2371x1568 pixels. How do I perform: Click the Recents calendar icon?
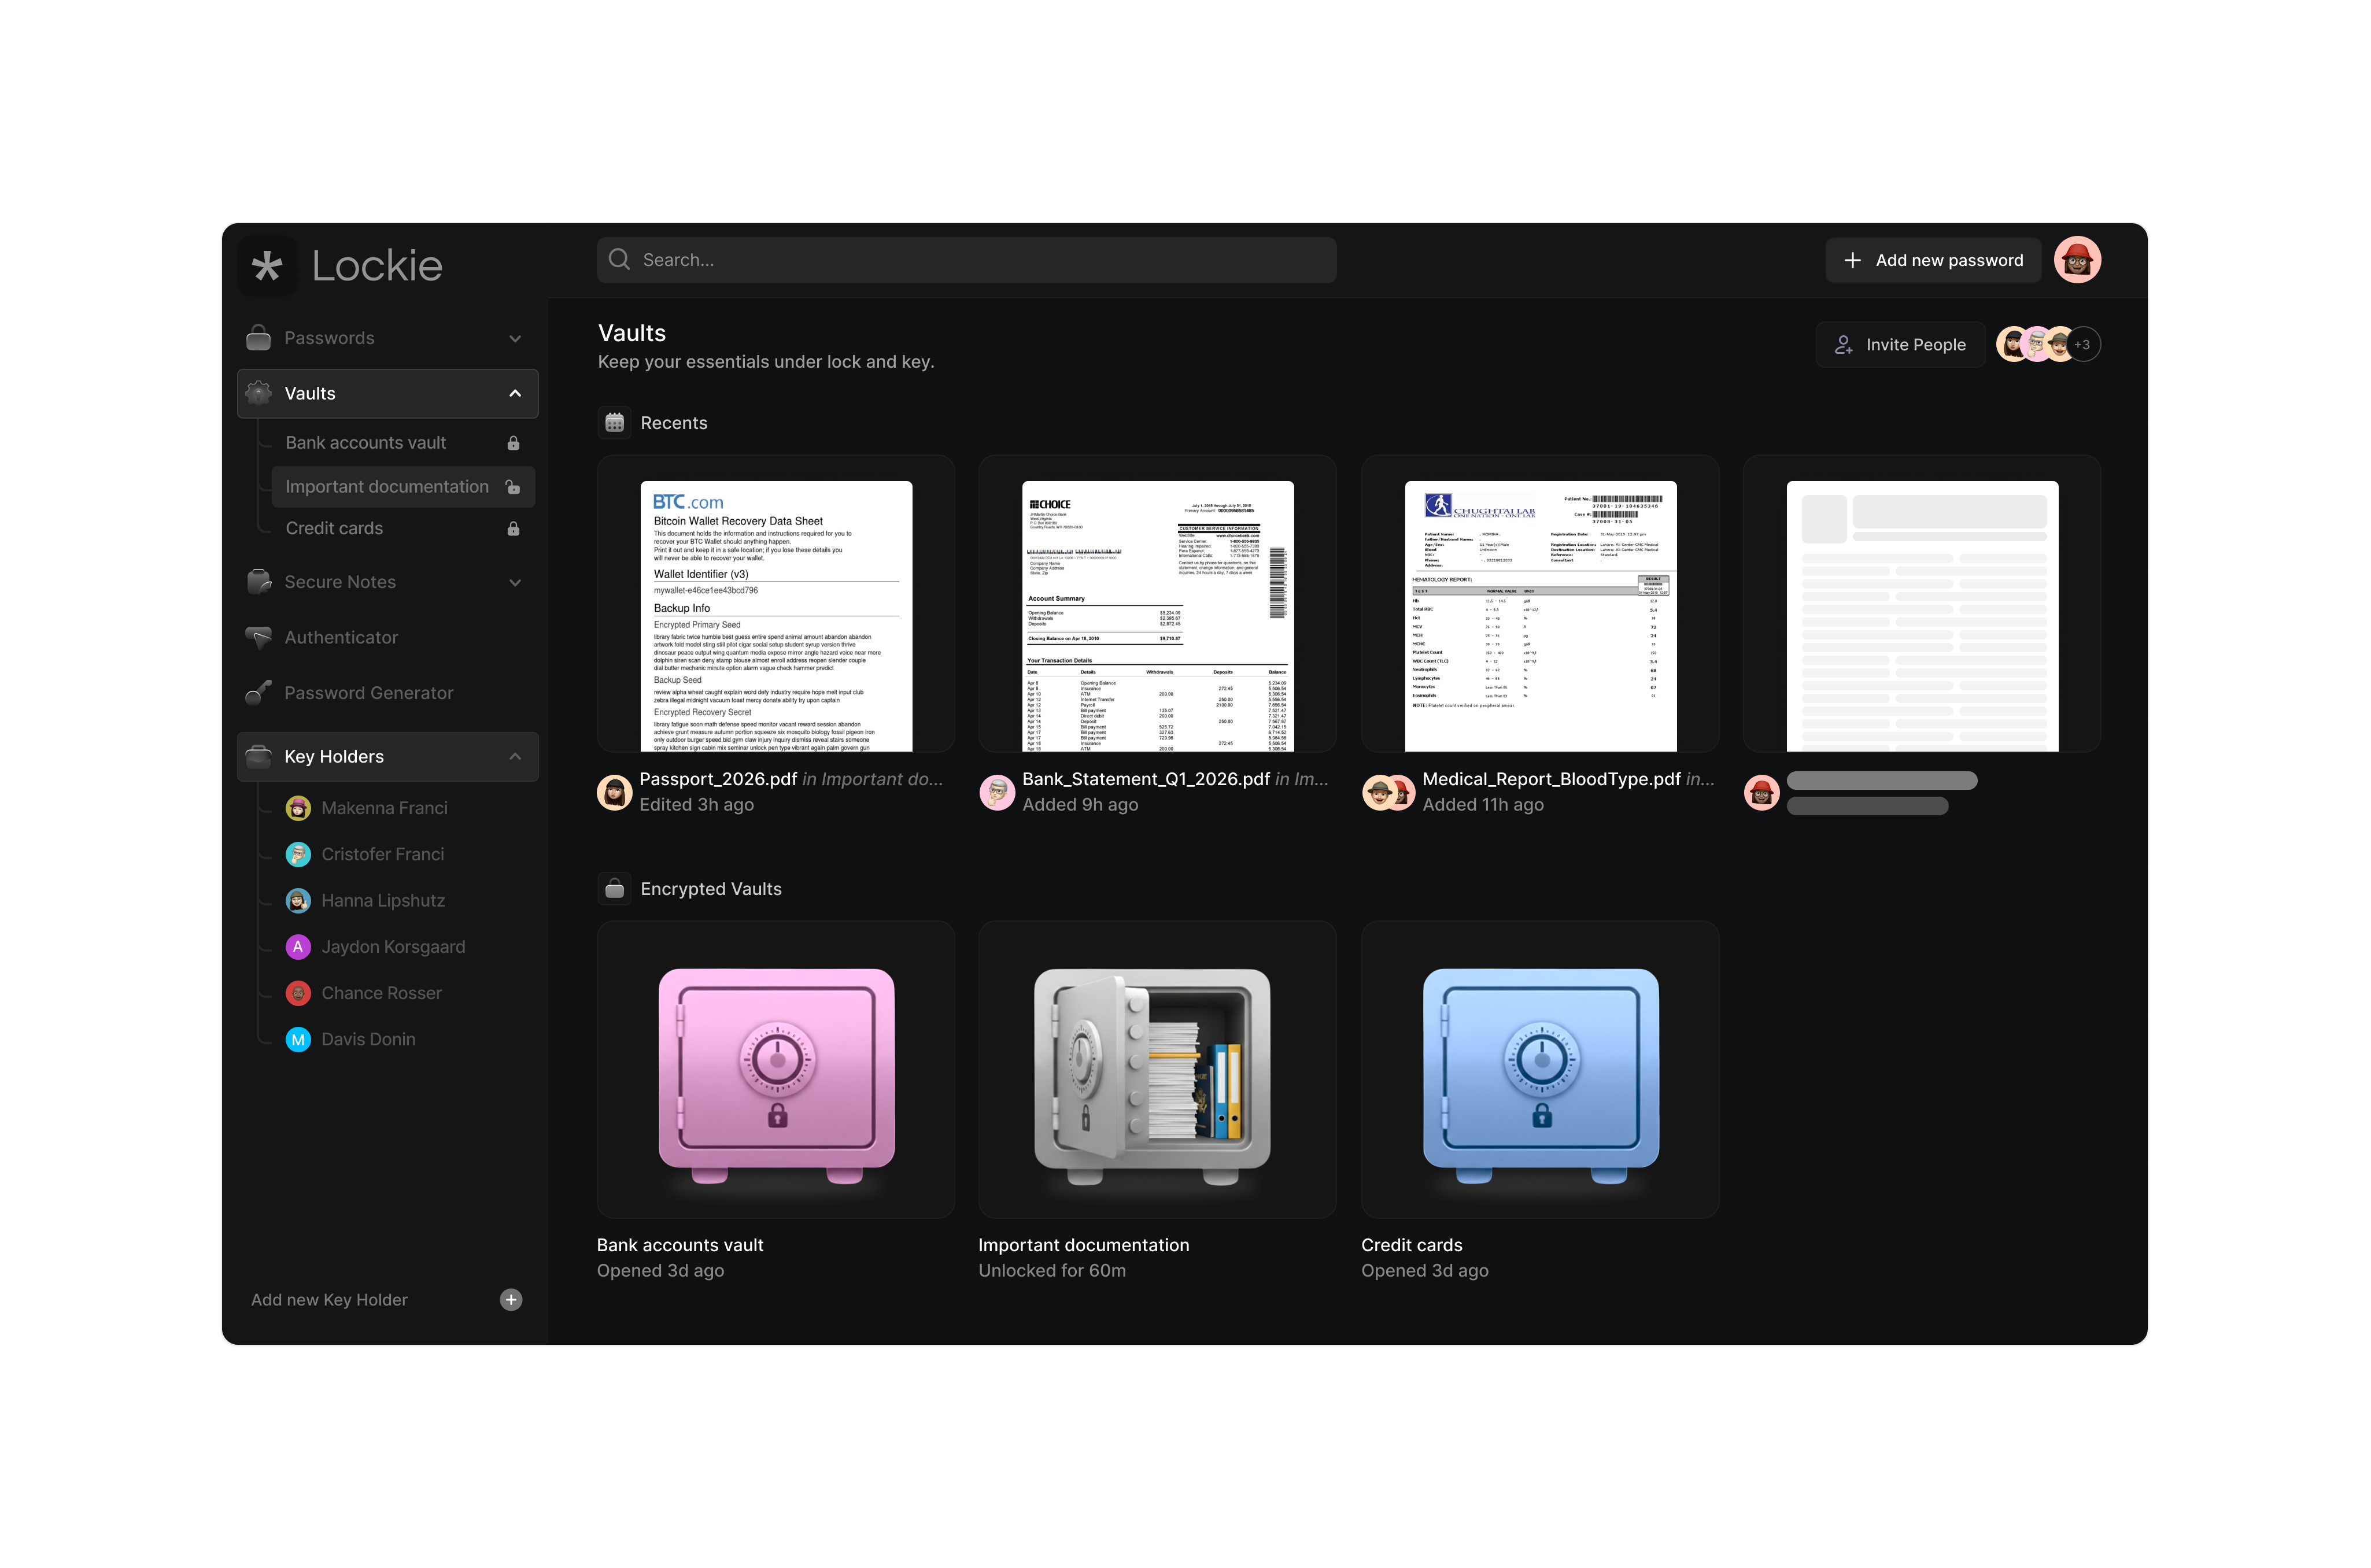(x=615, y=423)
